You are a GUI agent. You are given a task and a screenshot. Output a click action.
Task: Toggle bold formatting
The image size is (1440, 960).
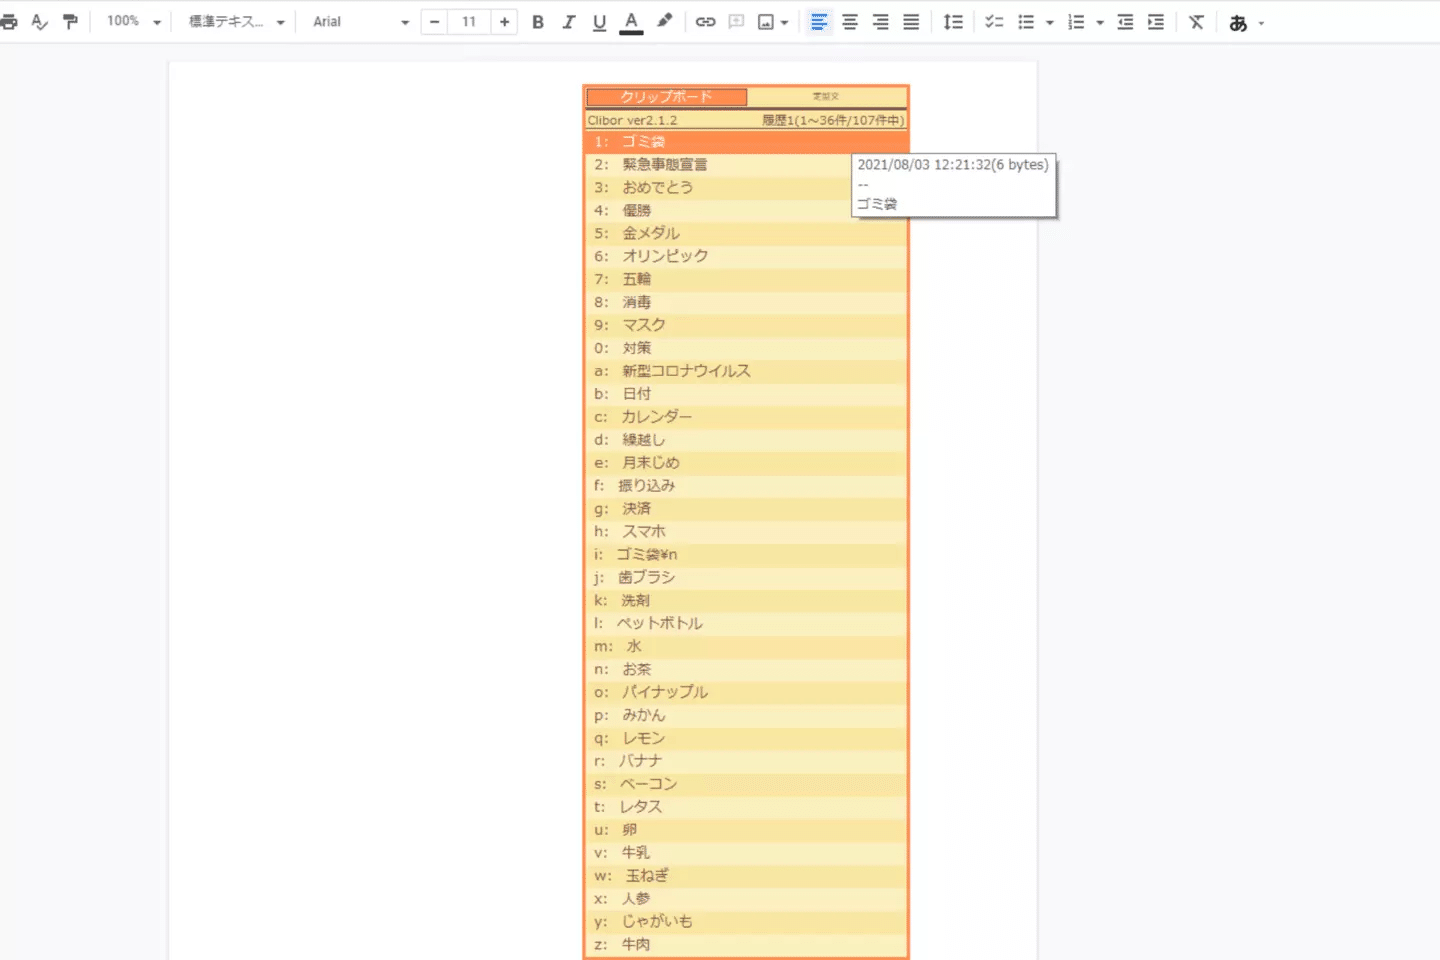click(x=538, y=22)
